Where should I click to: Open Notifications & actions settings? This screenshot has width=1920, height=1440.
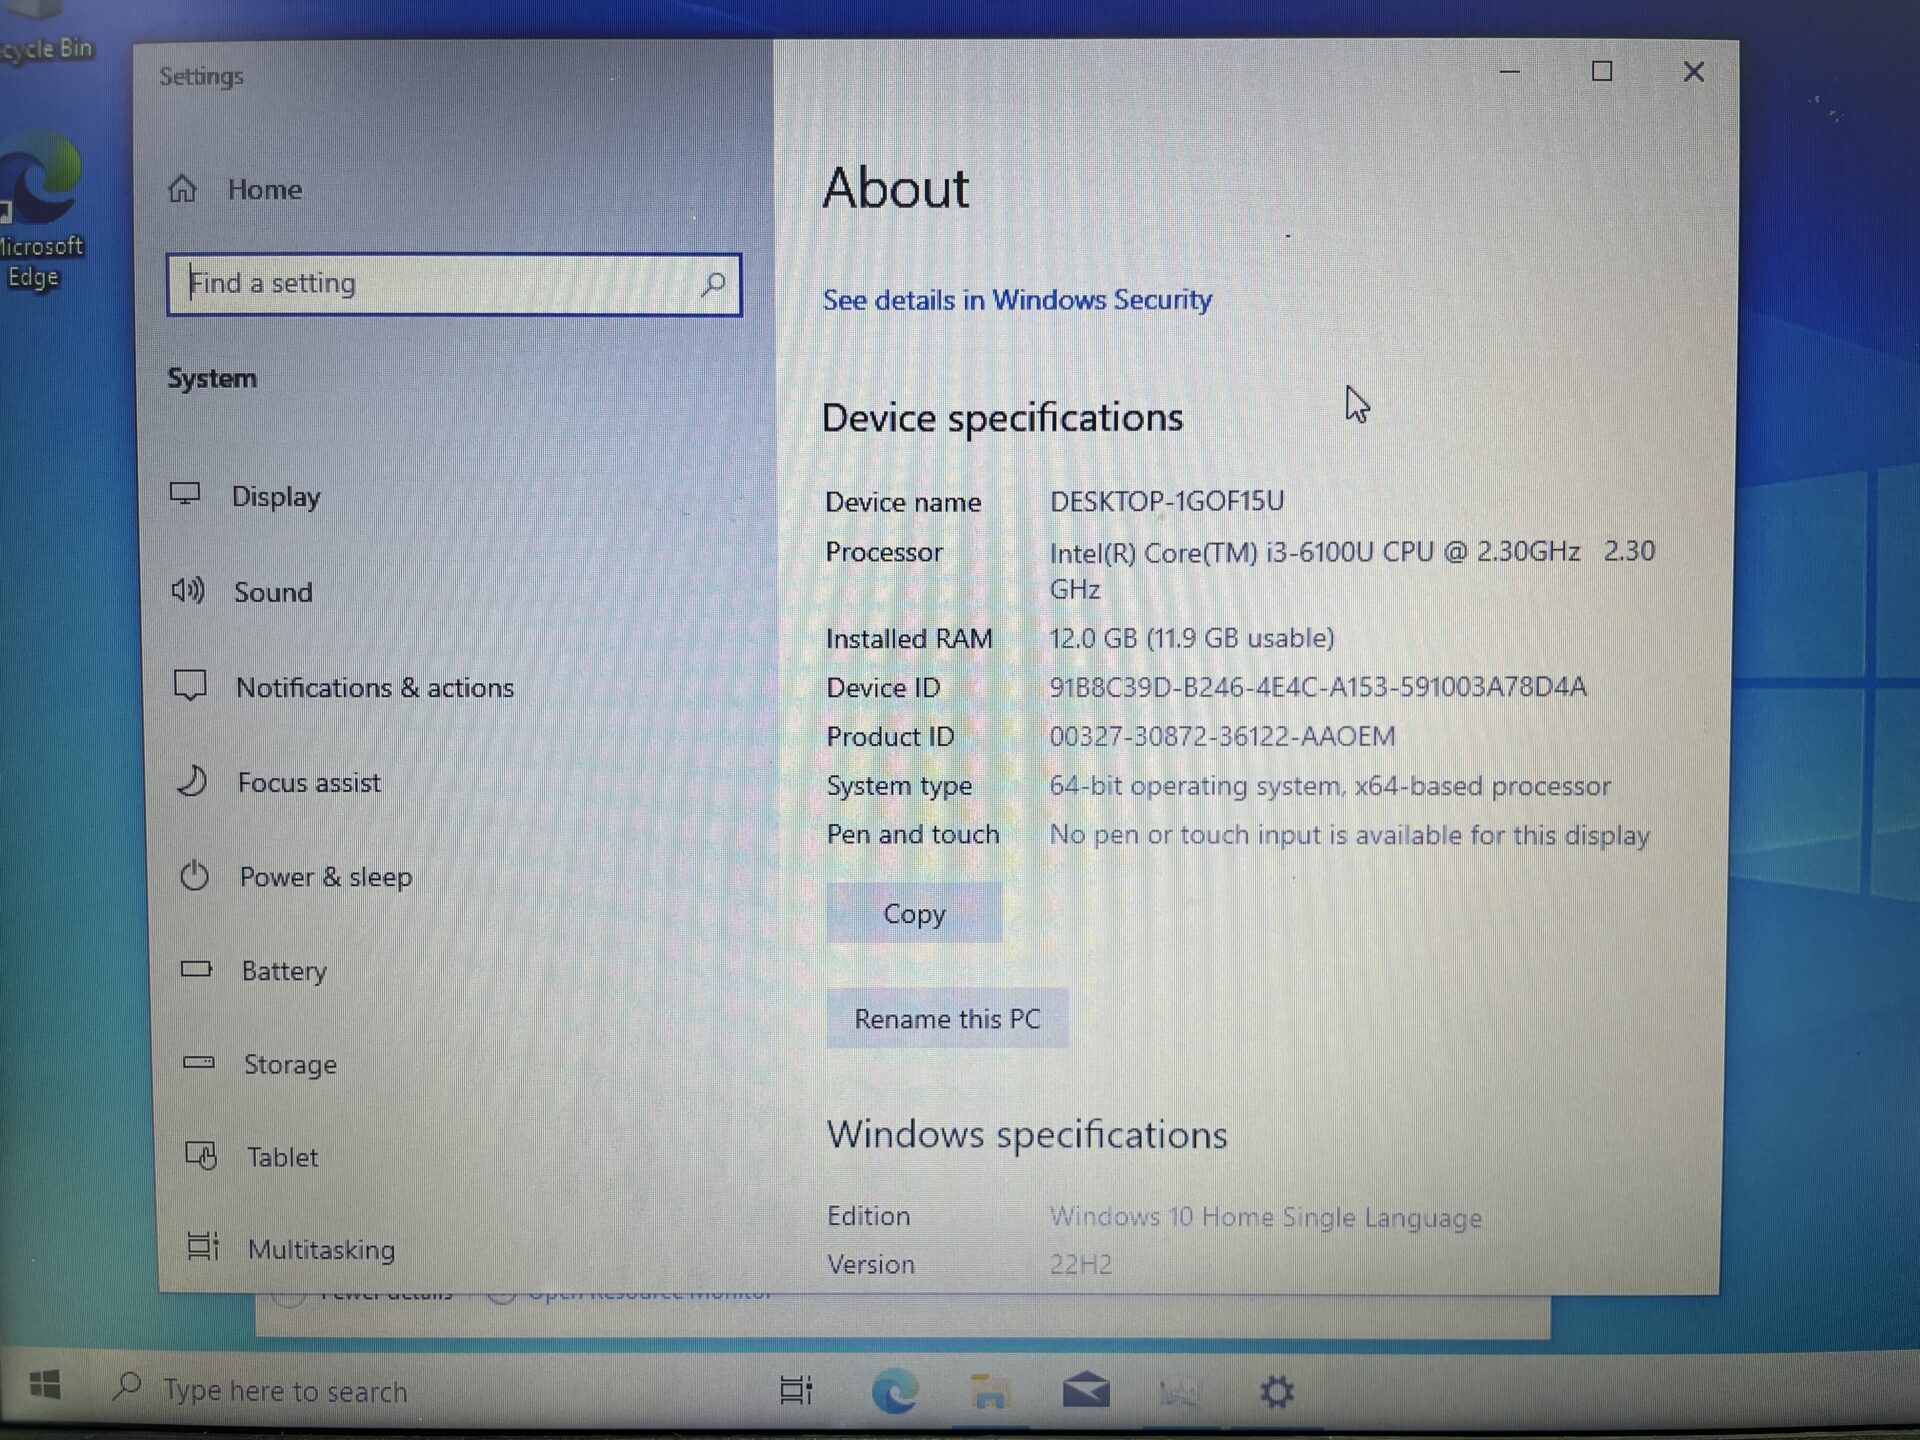tap(375, 687)
